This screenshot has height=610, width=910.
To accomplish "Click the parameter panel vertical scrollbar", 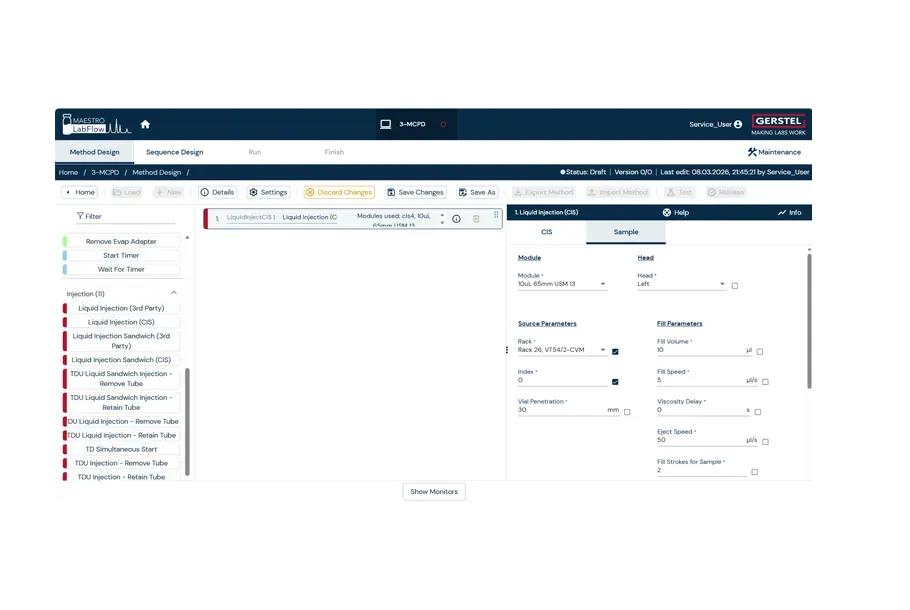I will coord(810,320).
